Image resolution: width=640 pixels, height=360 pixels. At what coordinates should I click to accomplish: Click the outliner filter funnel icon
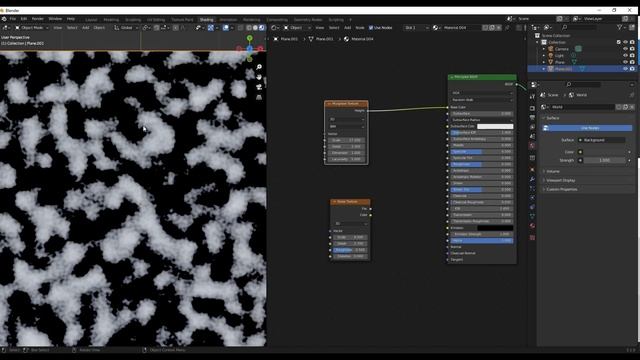(620, 27)
